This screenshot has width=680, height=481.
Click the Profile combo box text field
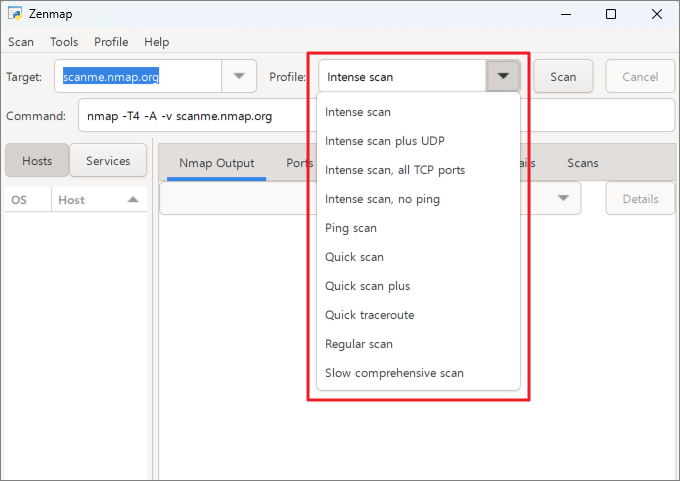[x=402, y=77]
